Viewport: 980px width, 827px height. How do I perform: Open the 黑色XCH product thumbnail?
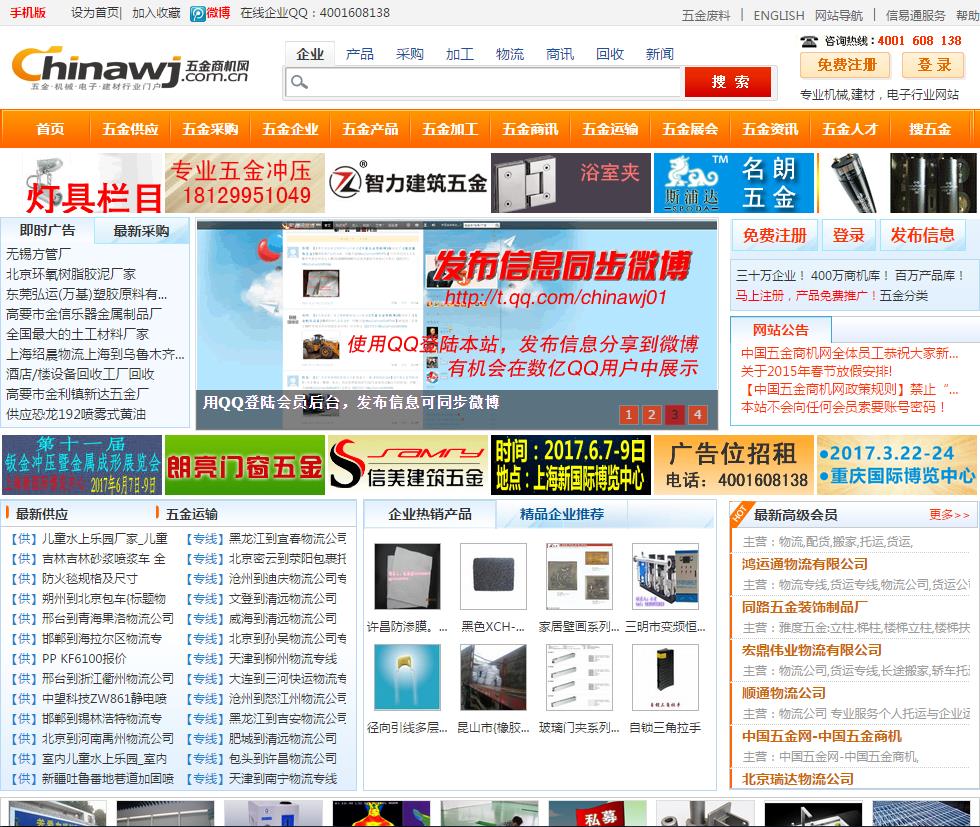(x=493, y=576)
